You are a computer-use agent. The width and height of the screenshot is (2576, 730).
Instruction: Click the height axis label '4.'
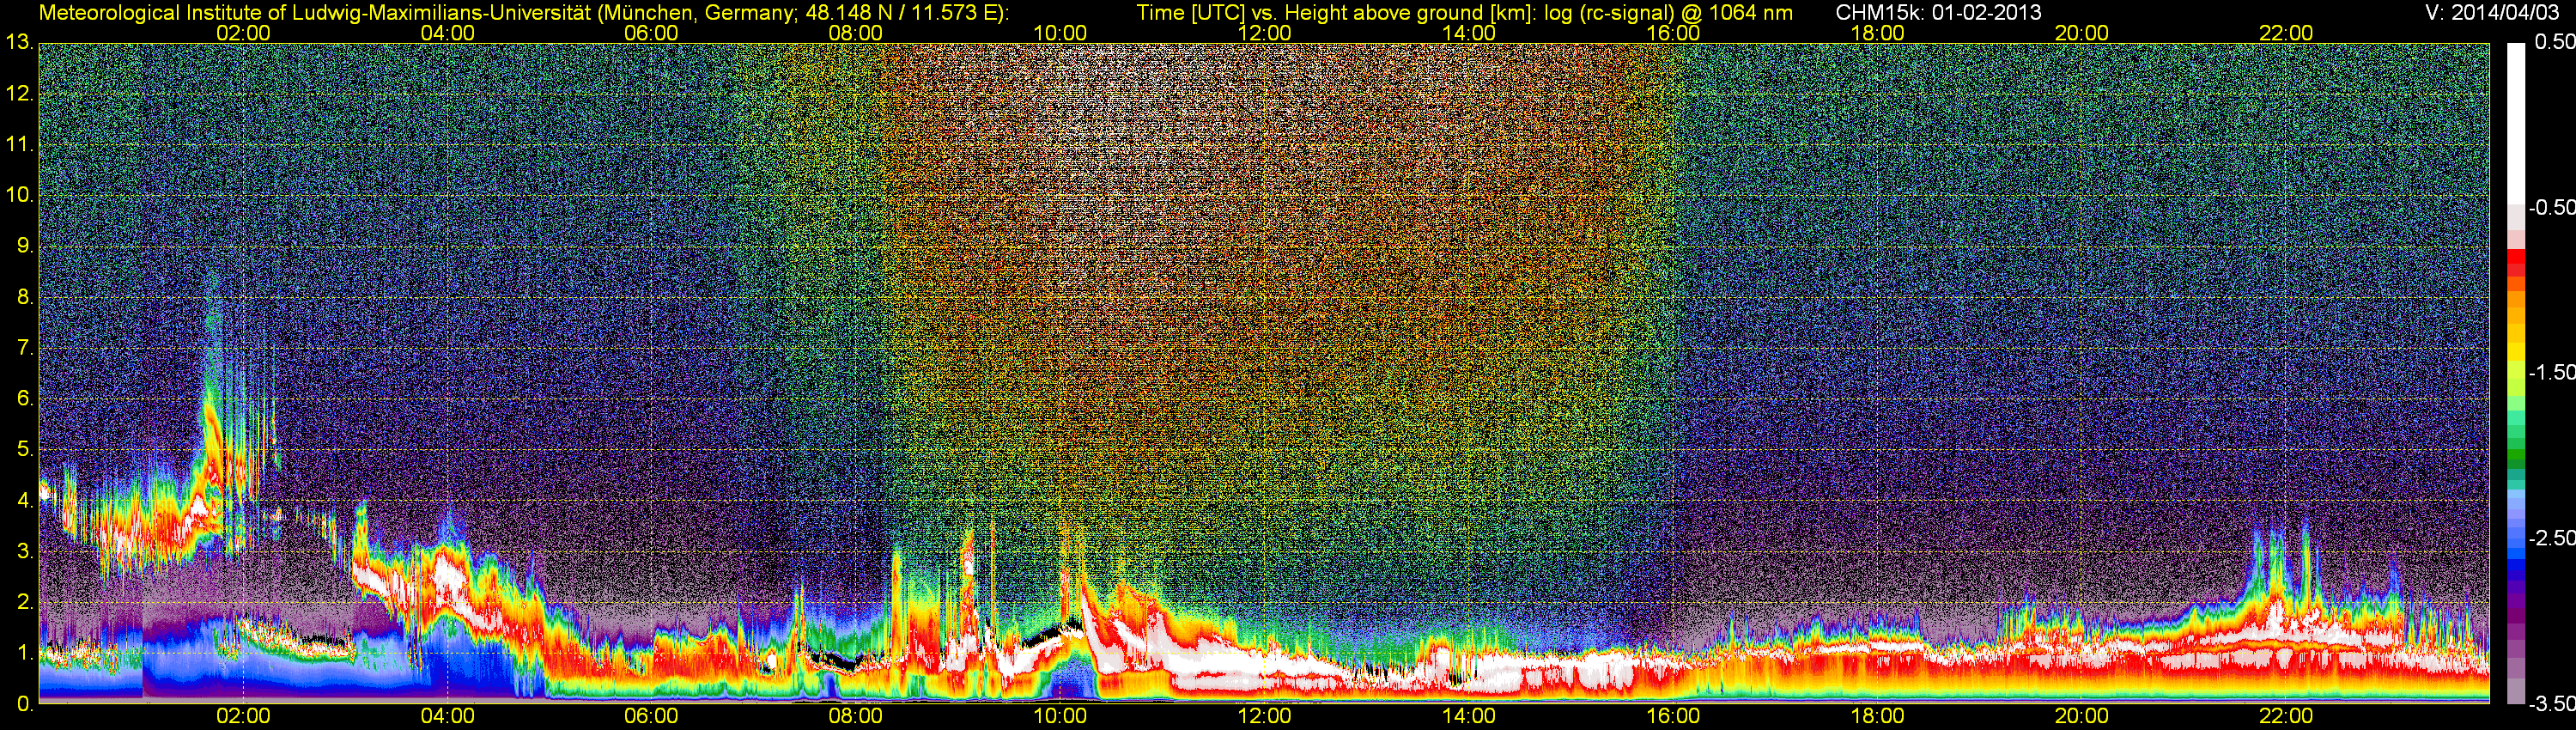(x=24, y=500)
